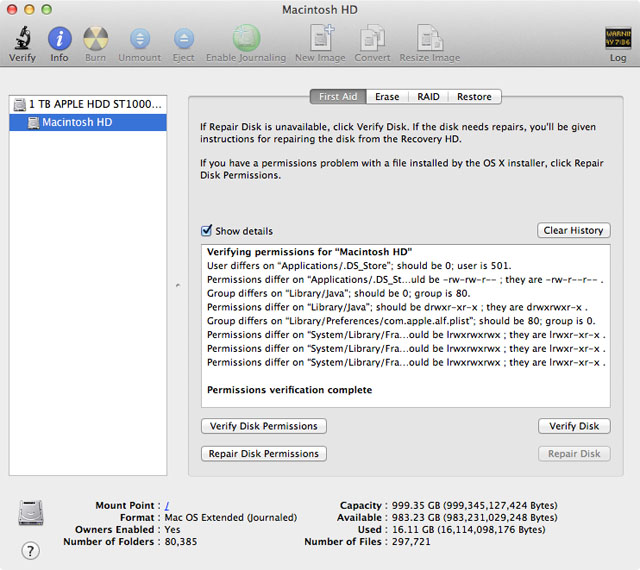Image resolution: width=640 pixels, height=570 pixels.
Task: Click the Capacity value 999.35 GB
Action: pos(474,505)
